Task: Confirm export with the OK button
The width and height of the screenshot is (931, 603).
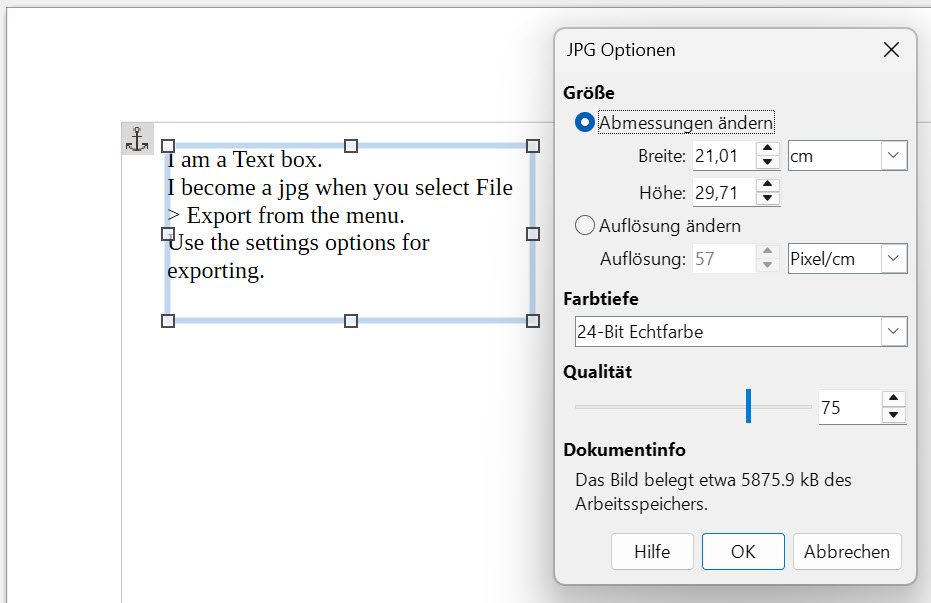Action: pos(742,552)
